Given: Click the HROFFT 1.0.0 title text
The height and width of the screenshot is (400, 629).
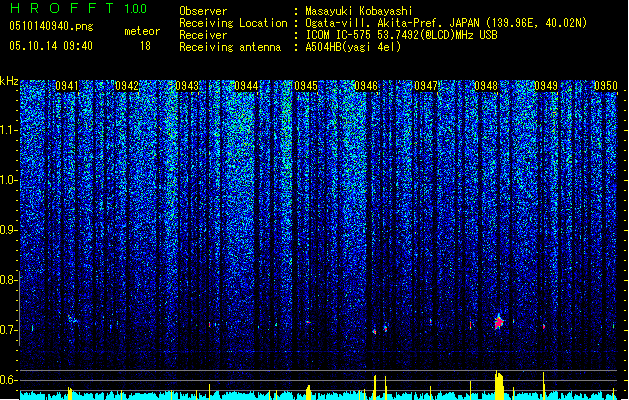Looking at the screenshot, I should coord(78,8).
